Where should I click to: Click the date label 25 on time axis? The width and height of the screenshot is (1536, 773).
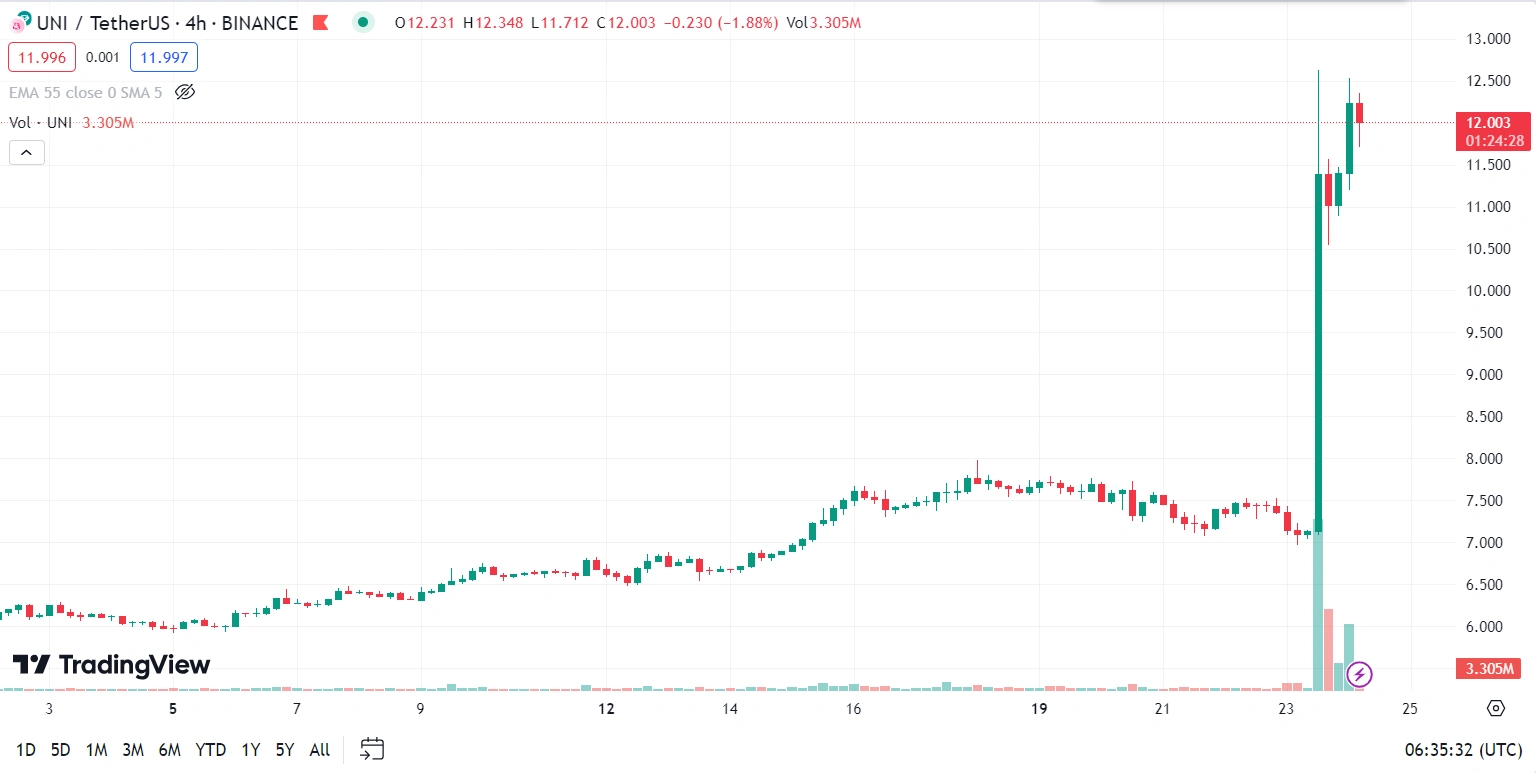click(1410, 709)
